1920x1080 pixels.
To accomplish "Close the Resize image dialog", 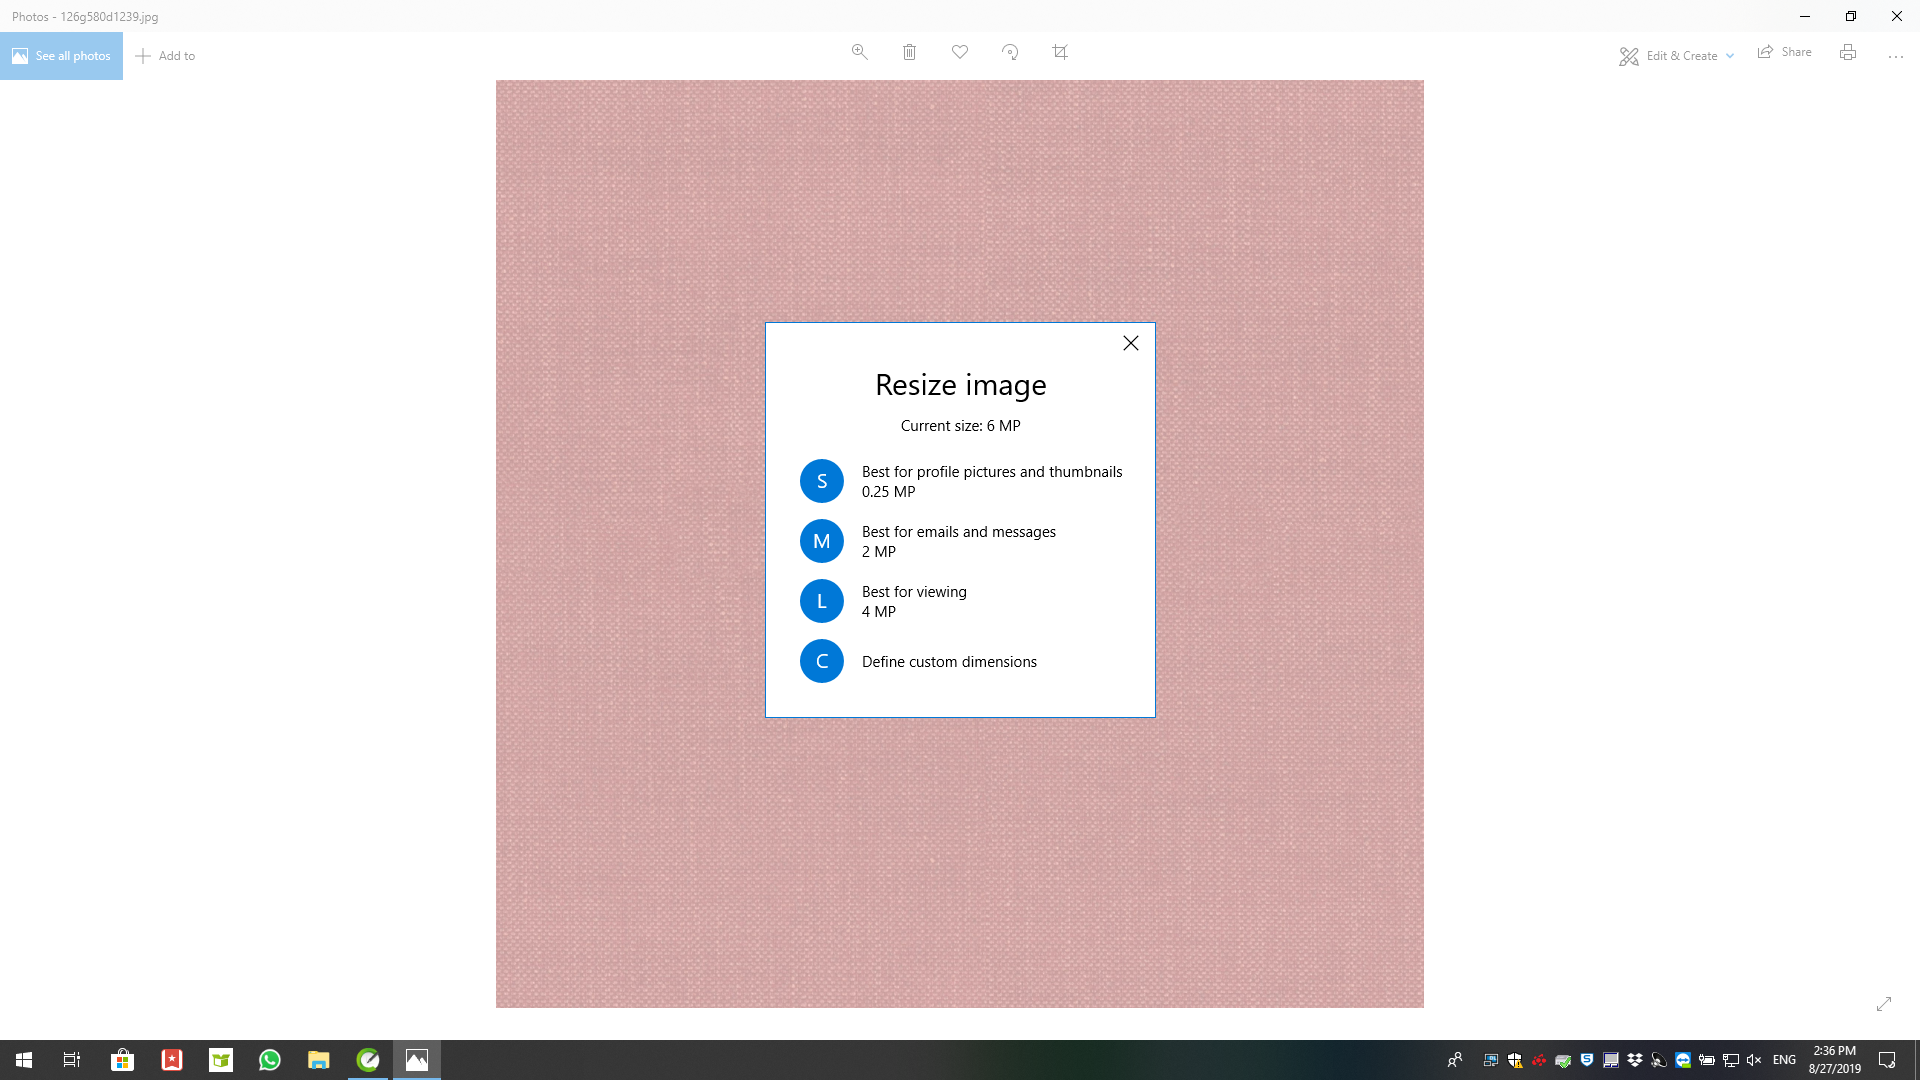I will click(1130, 343).
